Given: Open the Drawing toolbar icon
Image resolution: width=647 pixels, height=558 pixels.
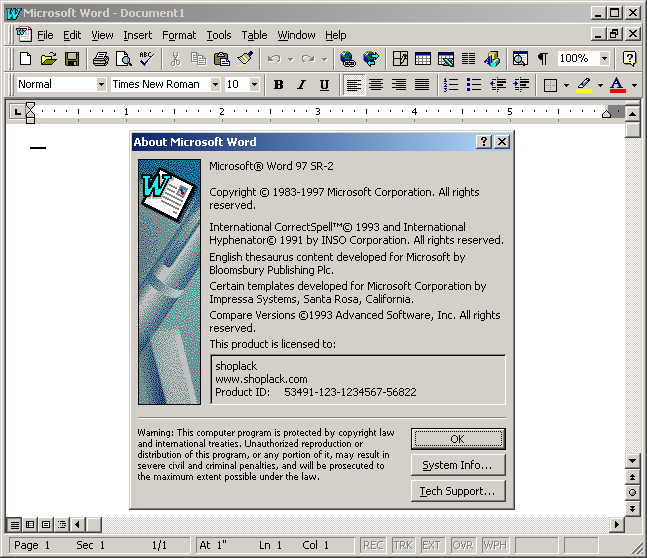Looking at the screenshot, I should pyautogui.click(x=491, y=59).
